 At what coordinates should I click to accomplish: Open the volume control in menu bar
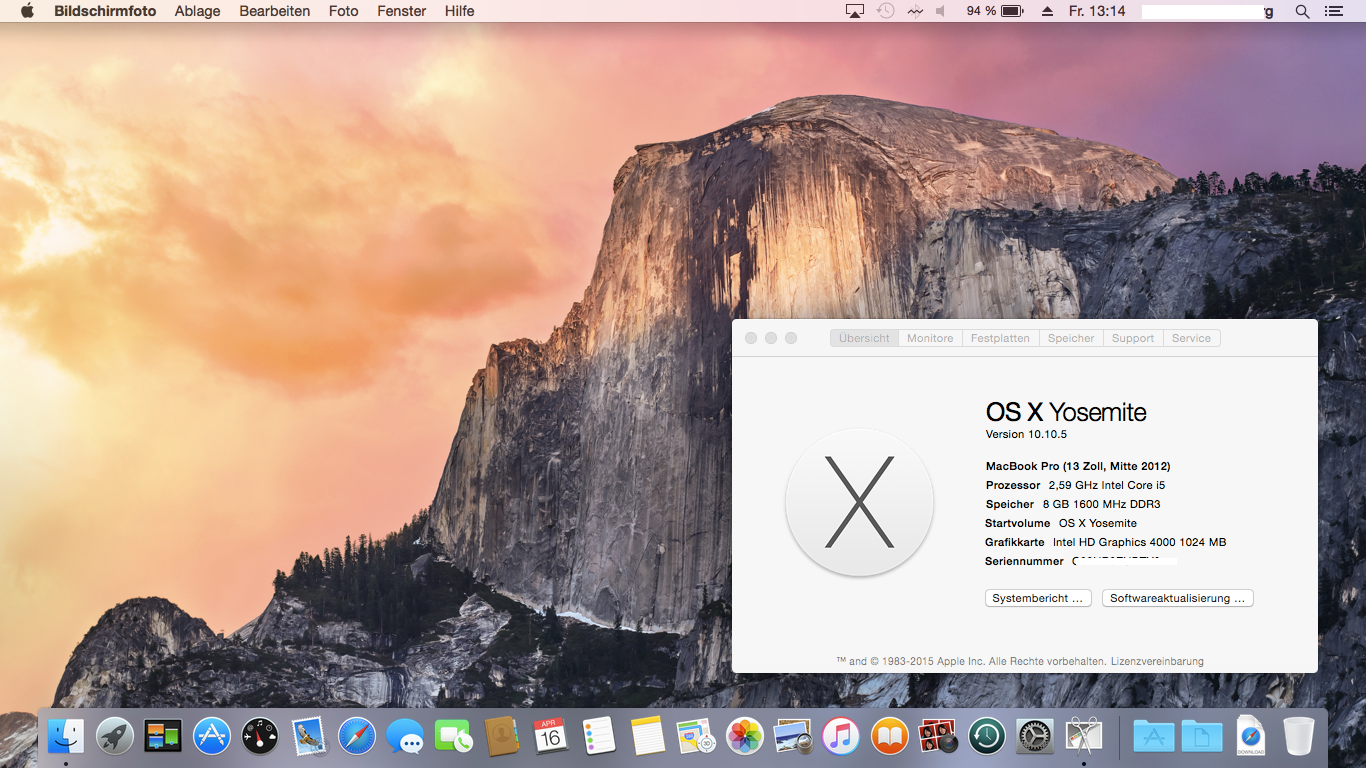(x=941, y=11)
